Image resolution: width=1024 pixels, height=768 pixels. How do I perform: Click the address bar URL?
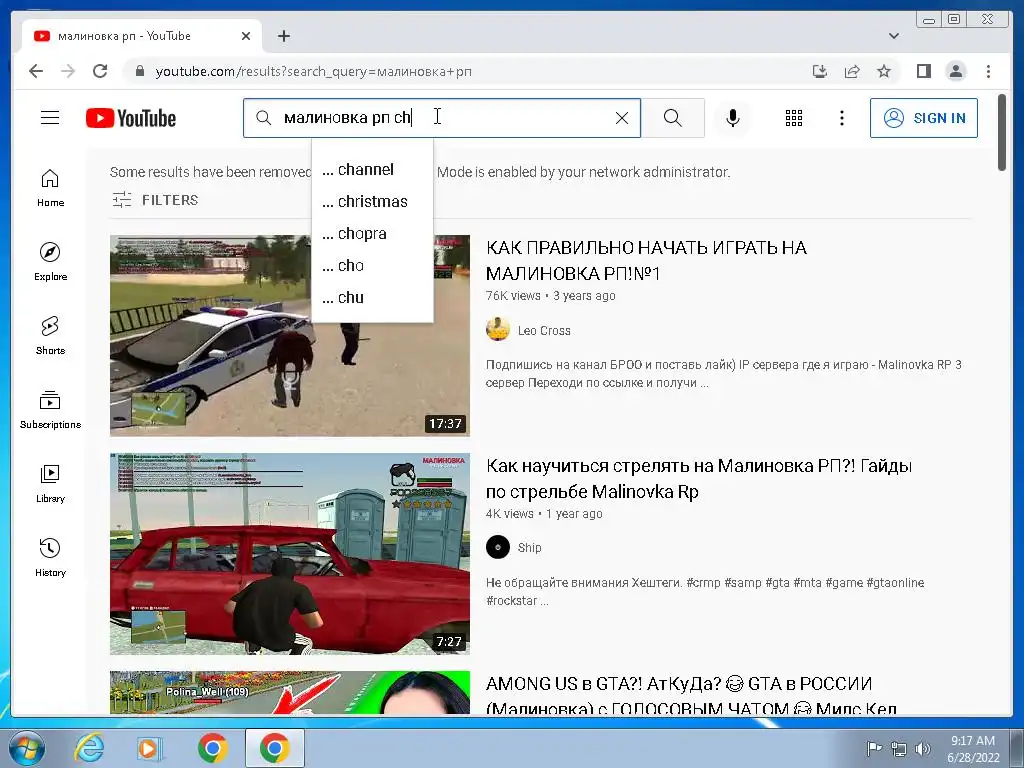click(x=313, y=72)
